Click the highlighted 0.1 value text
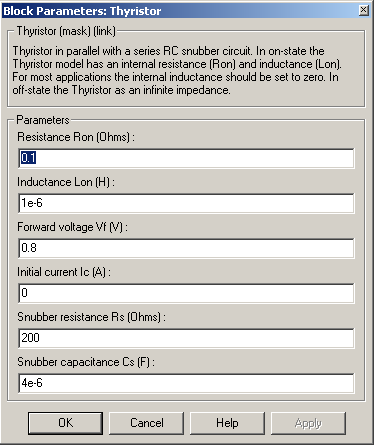The image size is (374, 445). [28, 158]
